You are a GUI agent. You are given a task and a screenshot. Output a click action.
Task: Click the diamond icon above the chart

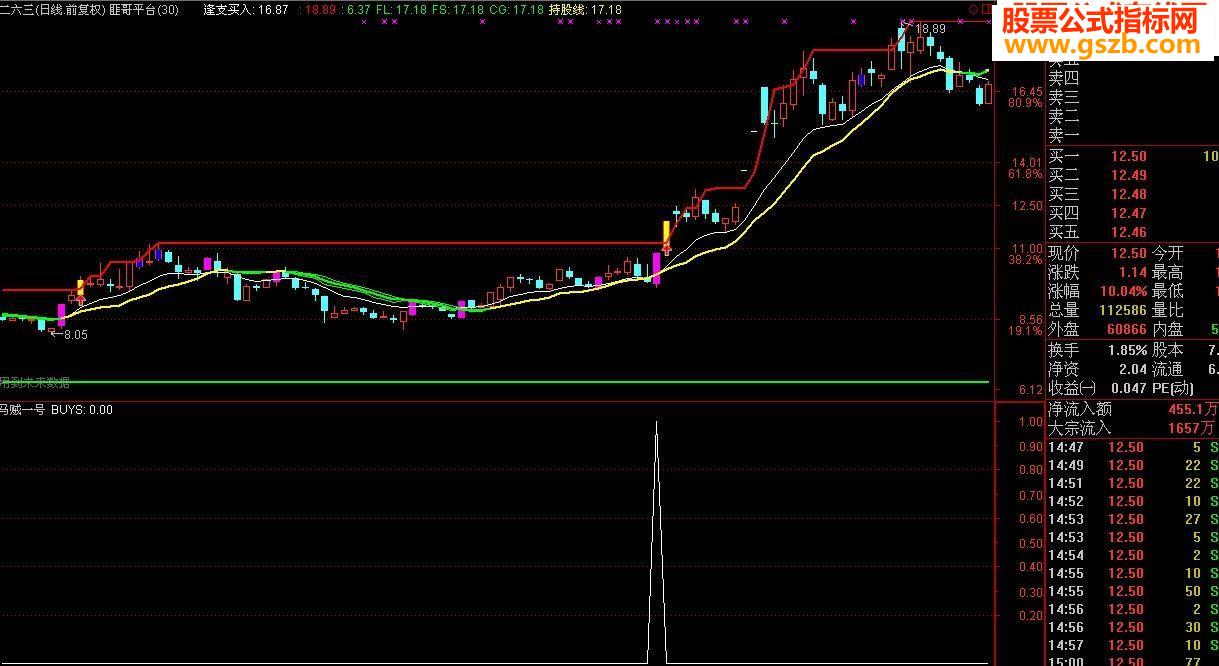pyautogui.click(x=974, y=9)
